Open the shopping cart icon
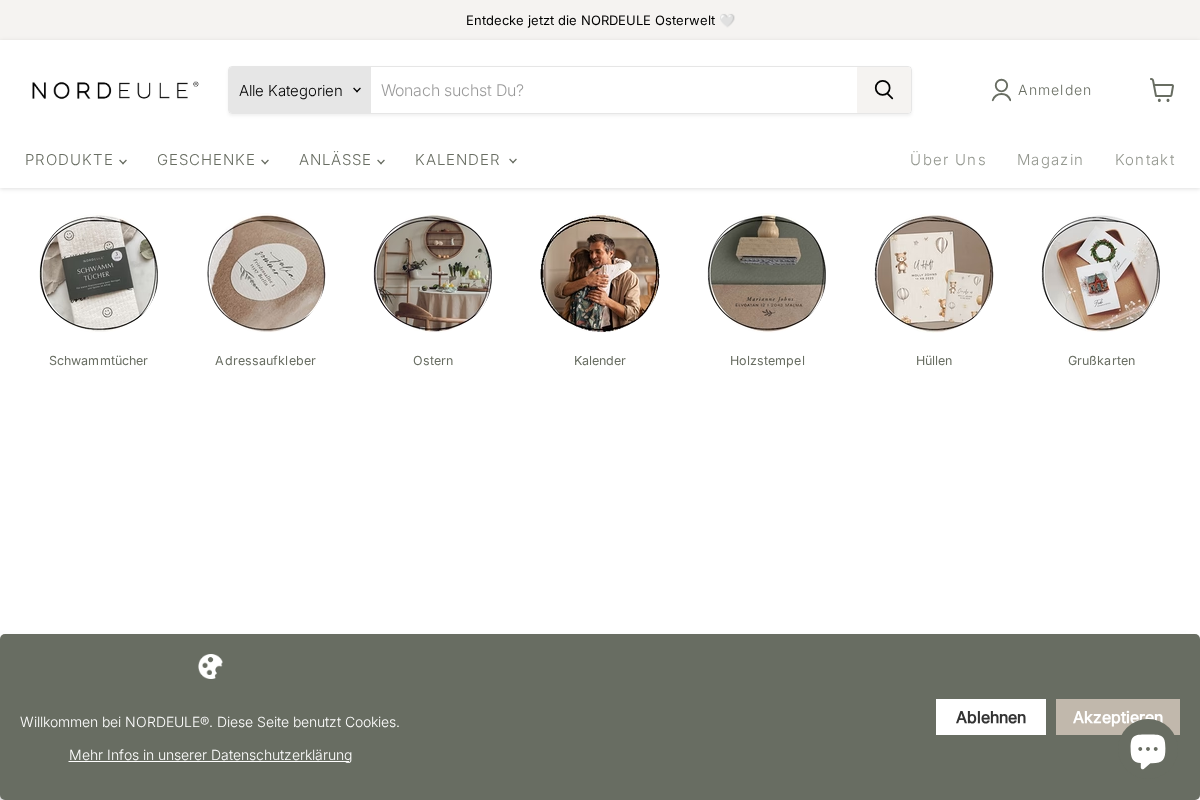Viewport: 1200px width, 800px height. 1161,90
